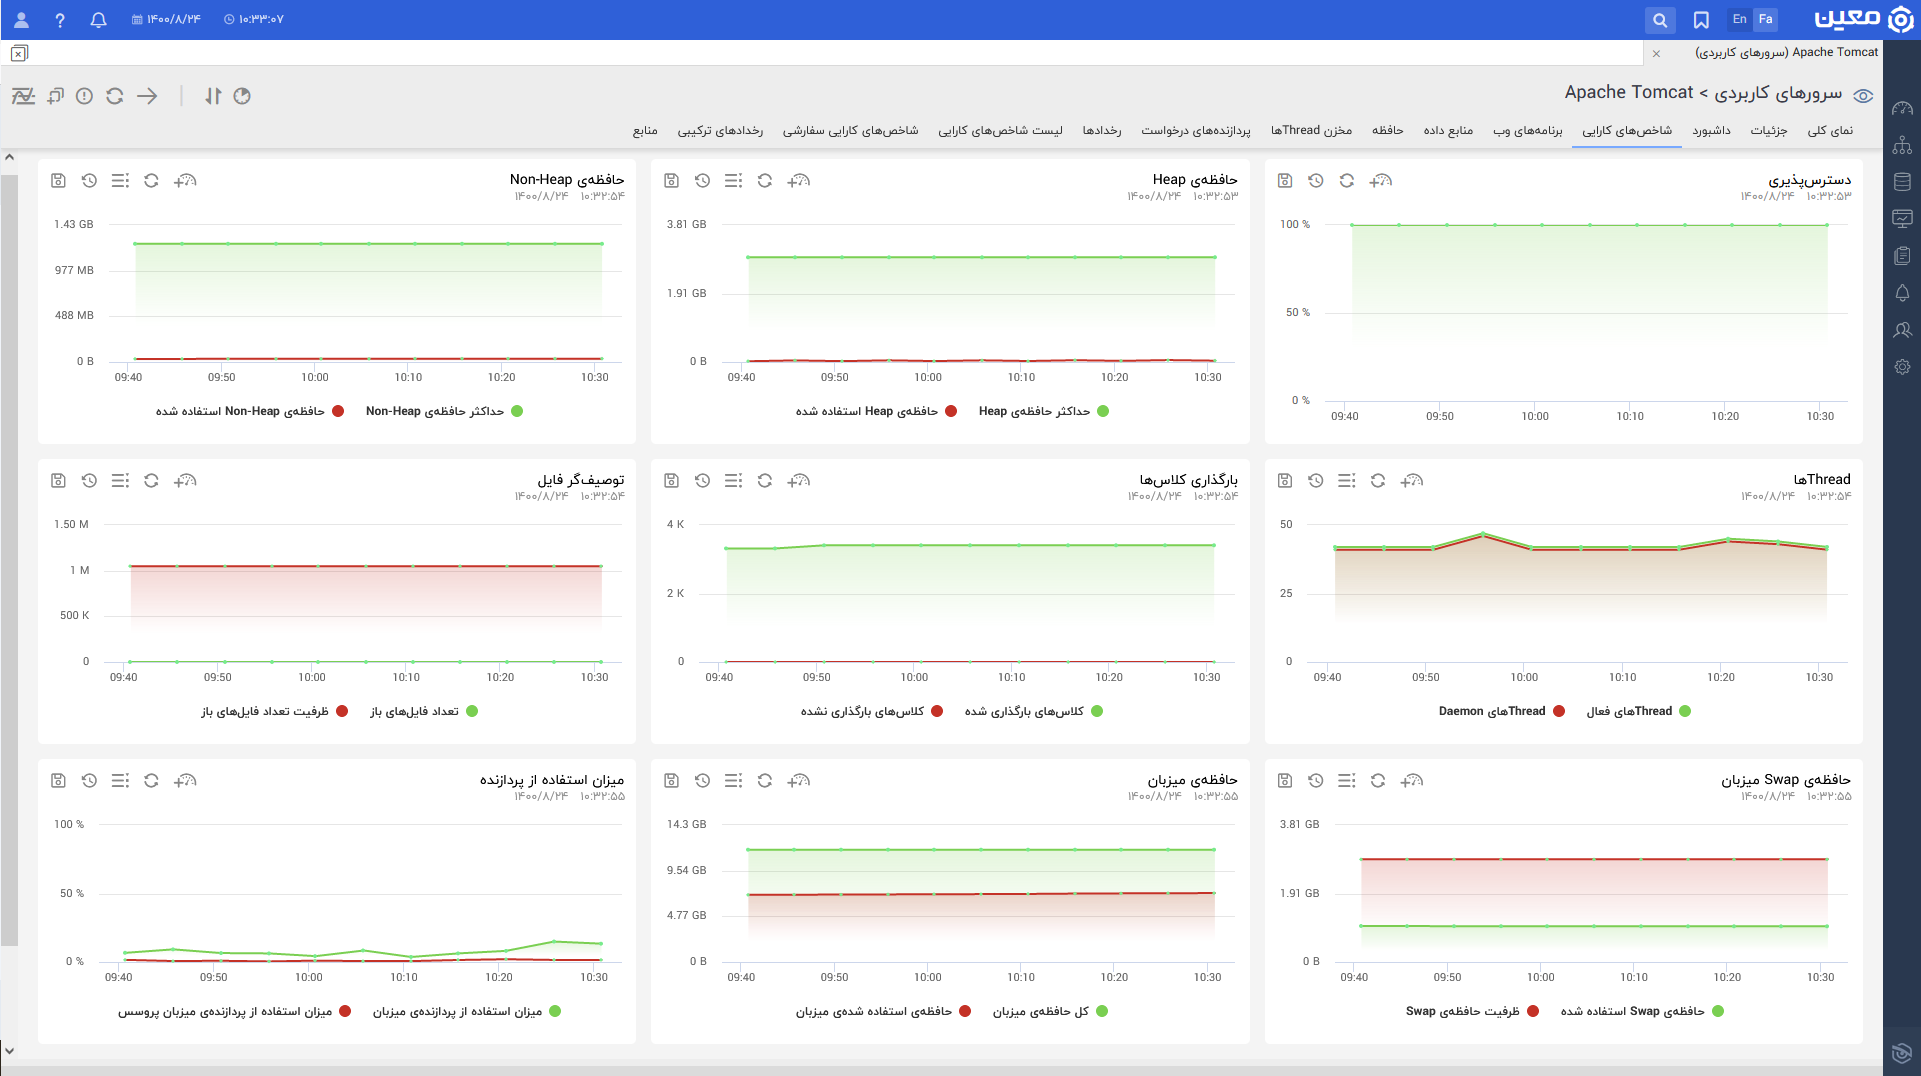Open the bookmark icon in top bar
This screenshot has height=1076, width=1921.
(x=1701, y=20)
